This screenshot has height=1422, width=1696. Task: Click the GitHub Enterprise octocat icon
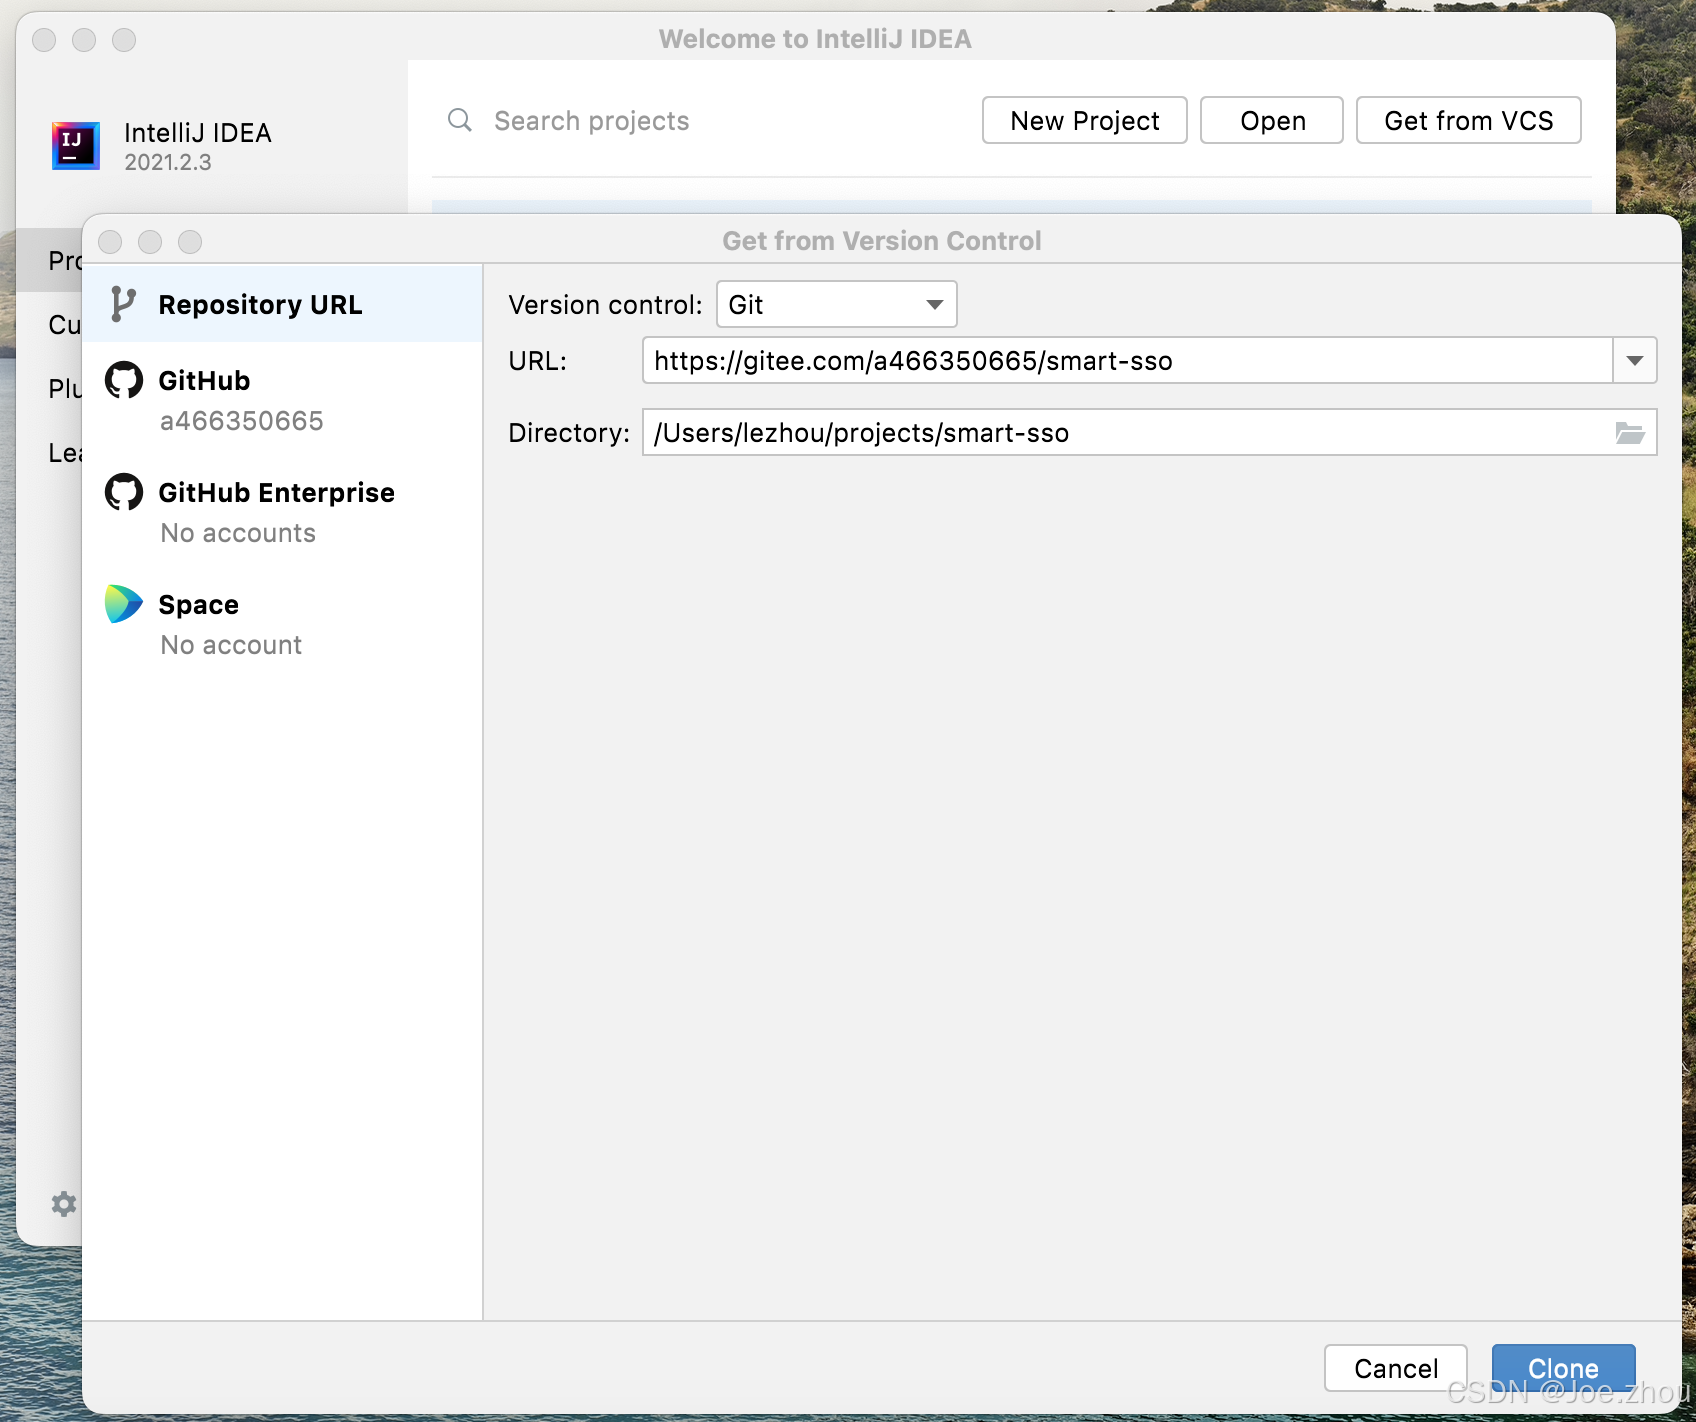coord(124,492)
